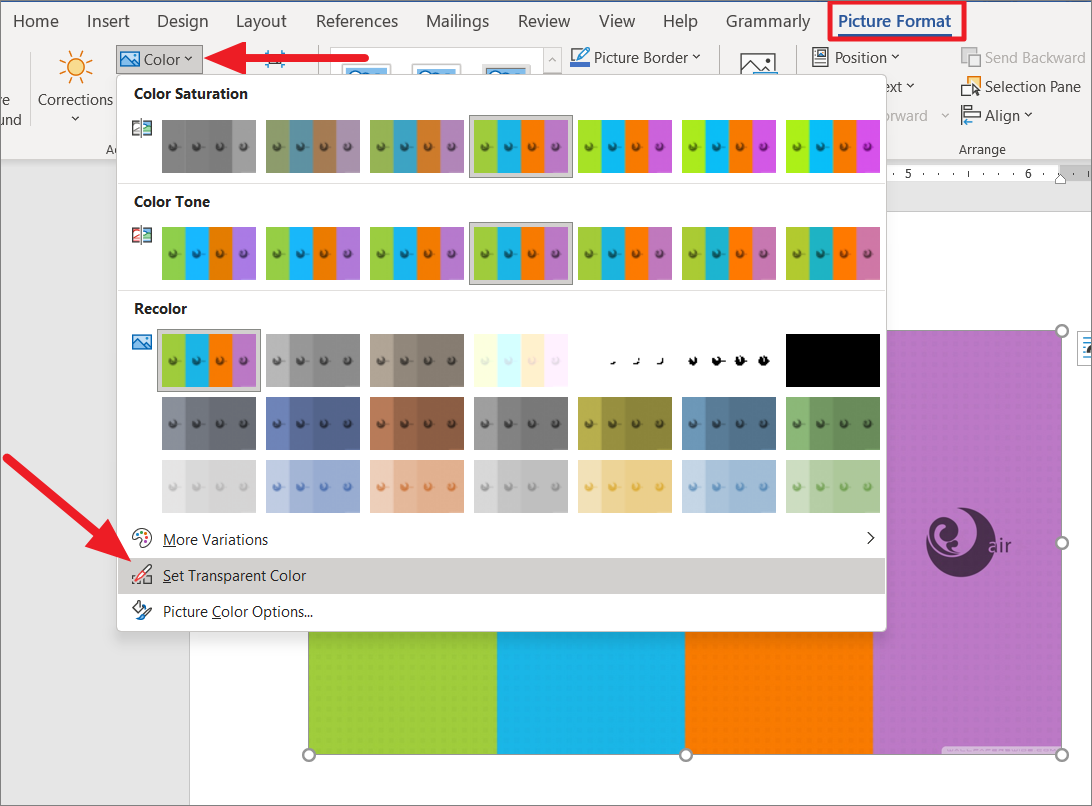Select the light gold recolor thumbnail
This screenshot has width=1092, height=806.
click(625, 486)
